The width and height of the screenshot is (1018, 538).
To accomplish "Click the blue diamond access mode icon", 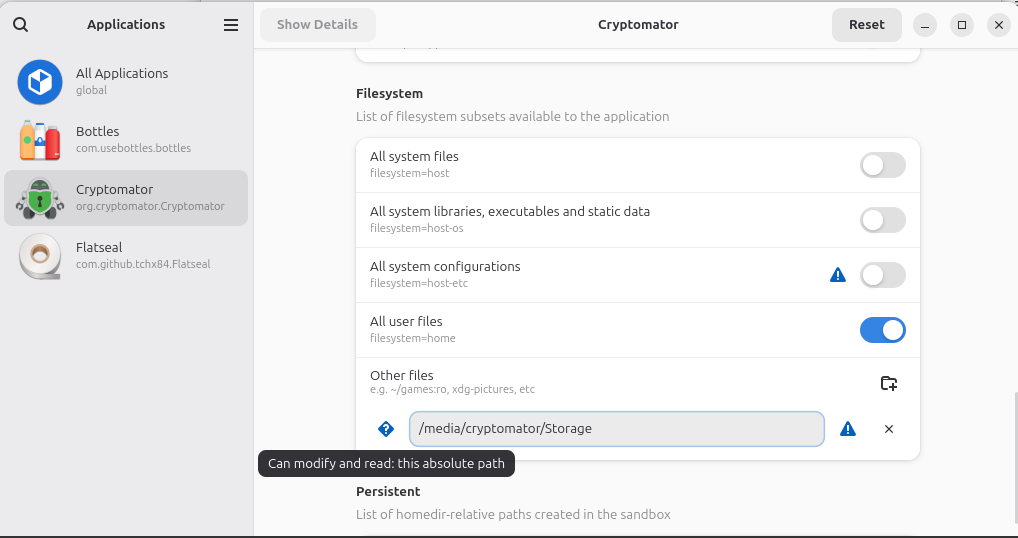I will pyautogui.click(x=386, y=429).
